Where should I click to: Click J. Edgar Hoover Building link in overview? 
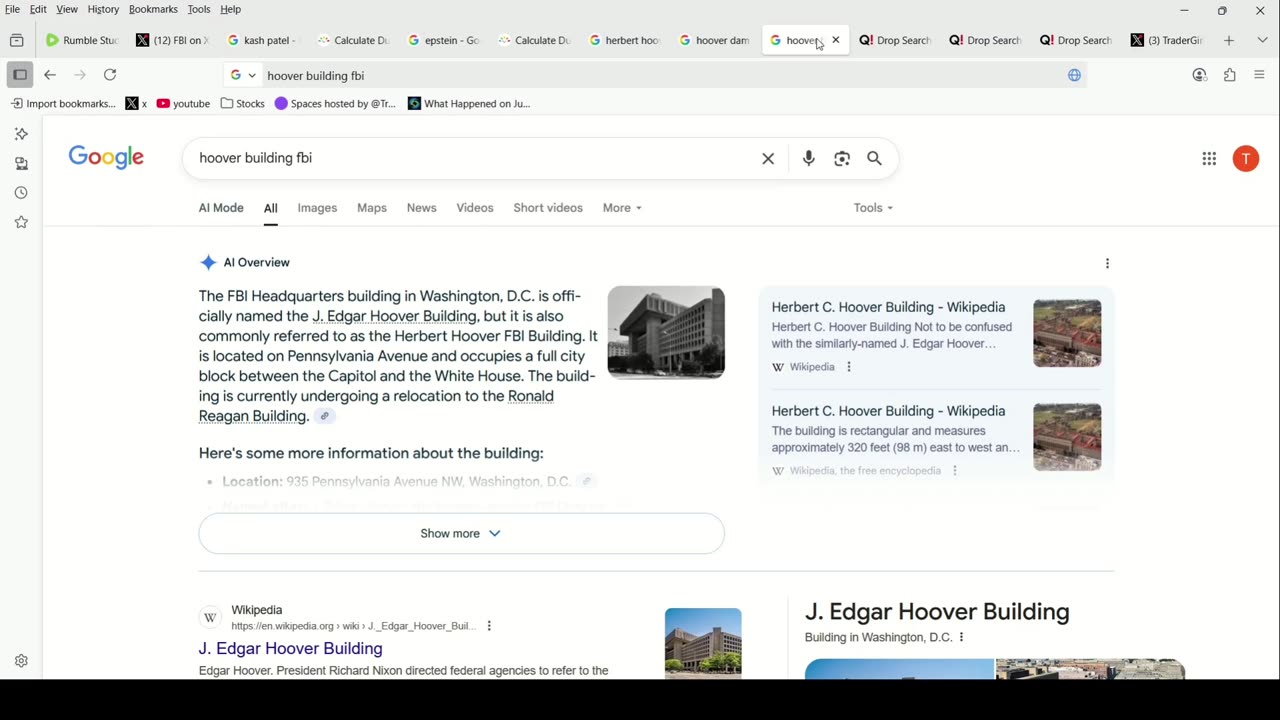tap(394, 316)
